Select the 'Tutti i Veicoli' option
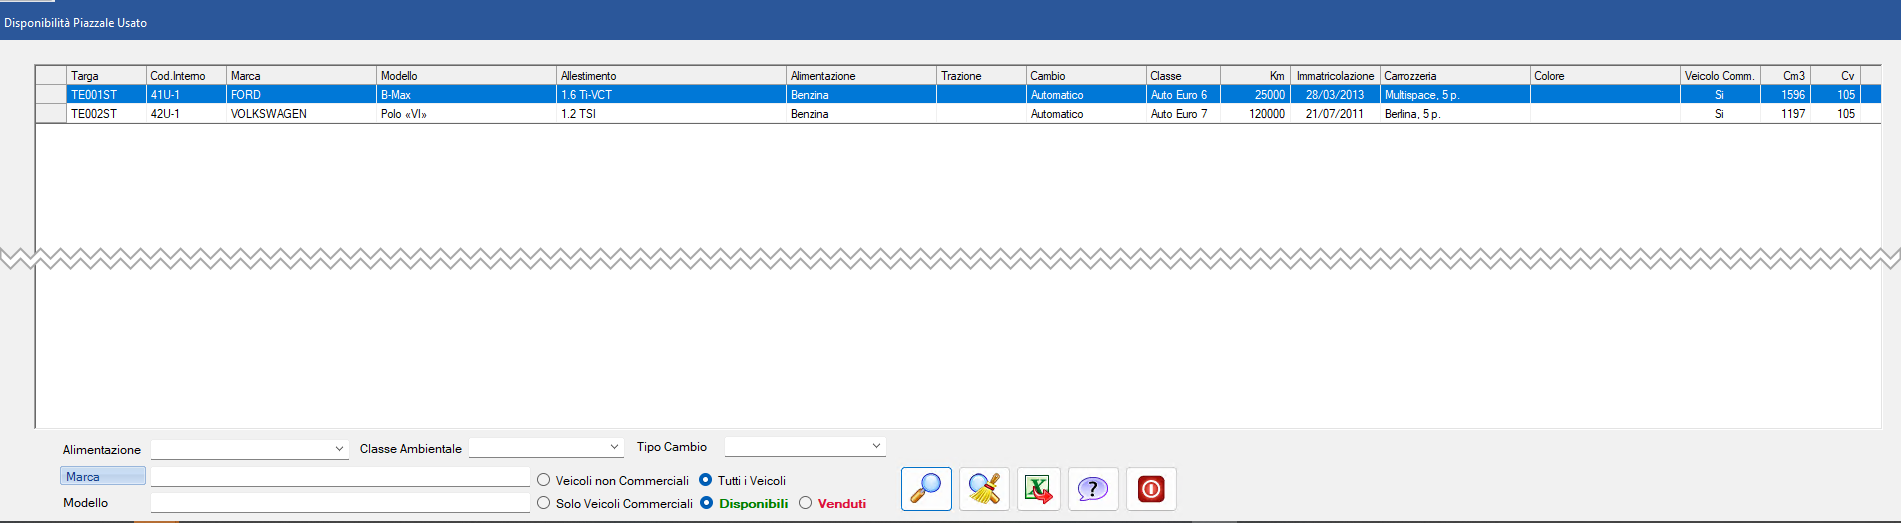This screenshot has height=523, width=1901. click(706, 481)
